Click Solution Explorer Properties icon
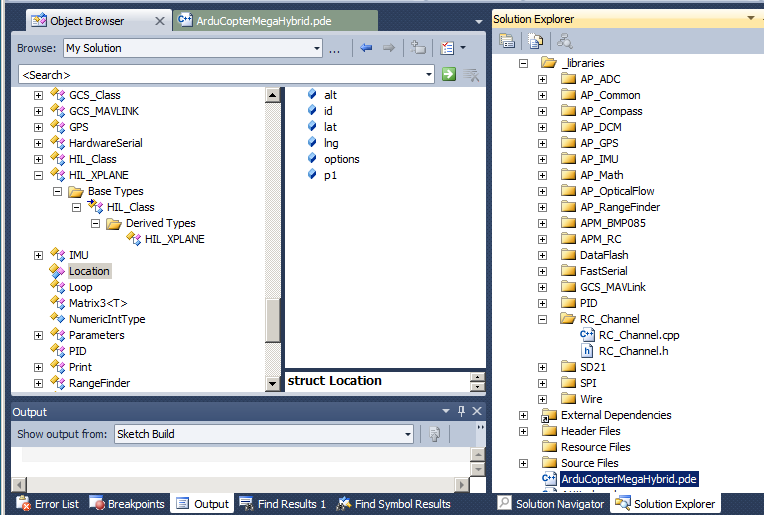This screenshot has width=764, height=515. click(x=507, y=41)
